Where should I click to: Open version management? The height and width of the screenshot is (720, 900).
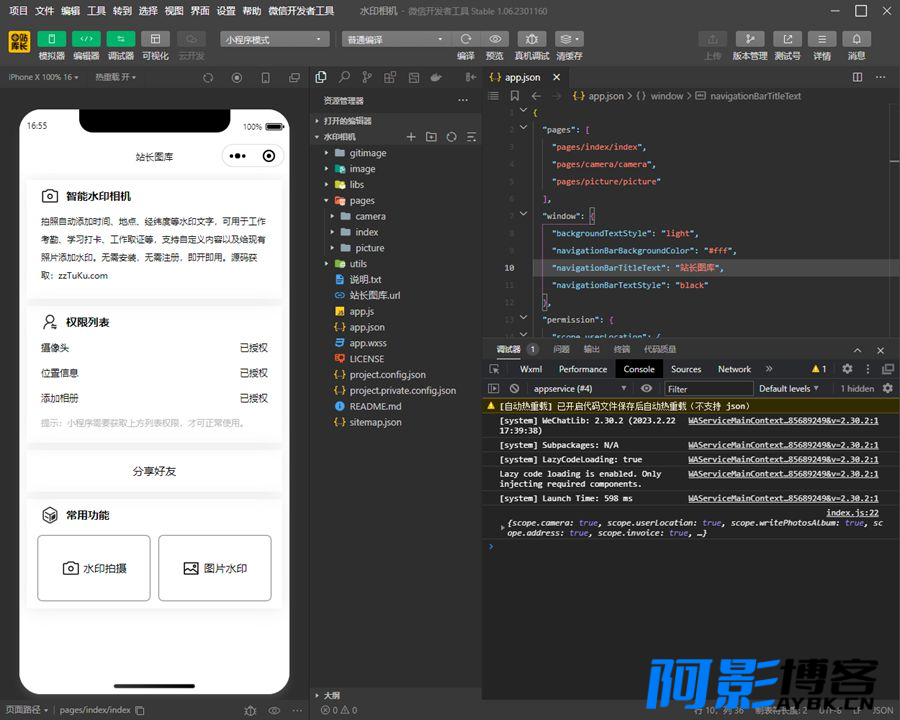tap(750, 39)
